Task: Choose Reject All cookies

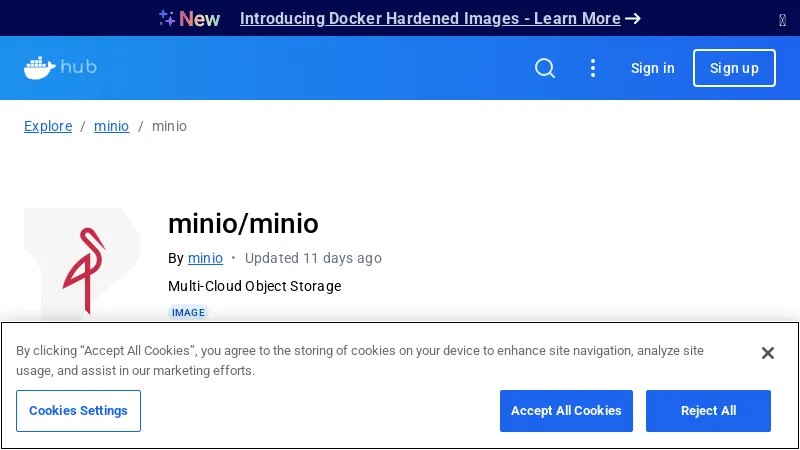Action: pyautogui.click(x=708, y=411)
